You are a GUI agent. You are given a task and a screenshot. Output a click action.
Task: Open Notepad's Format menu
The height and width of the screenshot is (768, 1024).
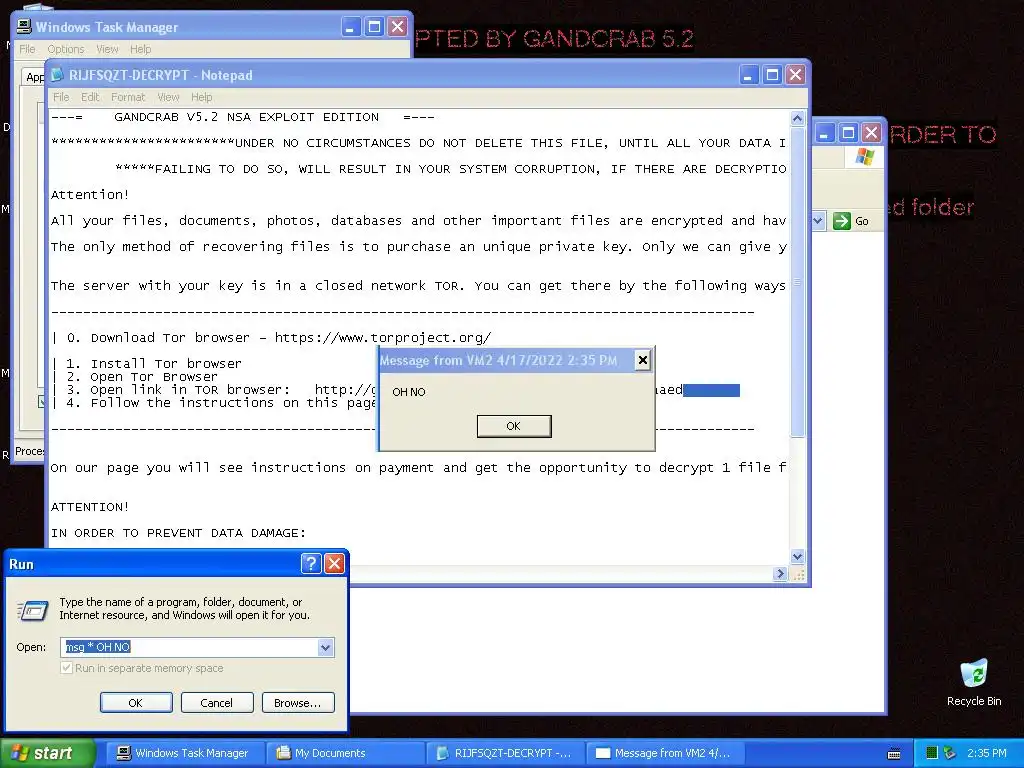coord(128,97)
